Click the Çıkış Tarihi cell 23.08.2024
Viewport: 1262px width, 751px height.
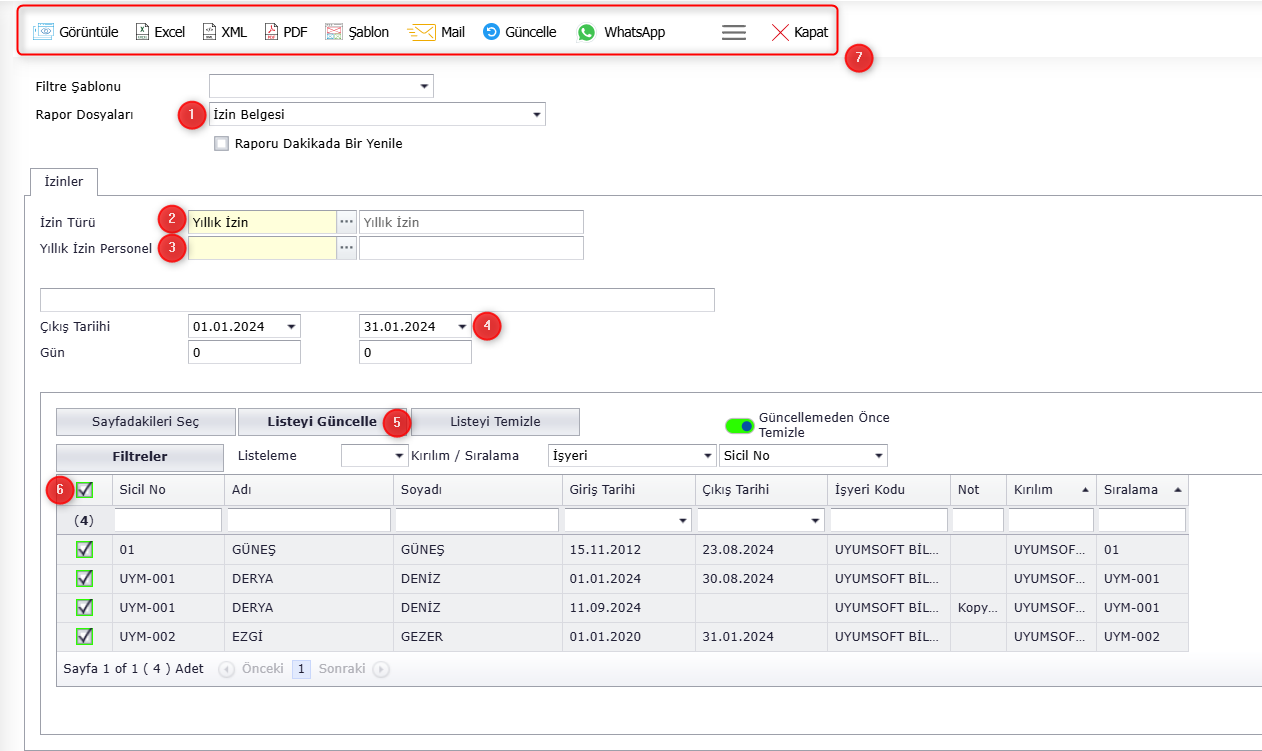pos(760,550)
